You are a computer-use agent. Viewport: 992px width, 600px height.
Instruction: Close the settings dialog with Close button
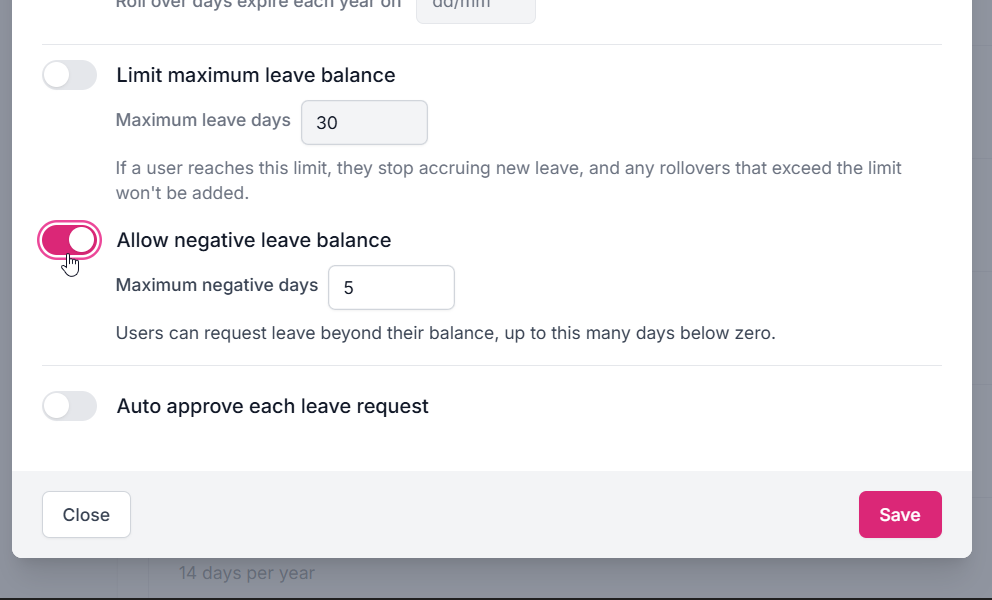86,515
